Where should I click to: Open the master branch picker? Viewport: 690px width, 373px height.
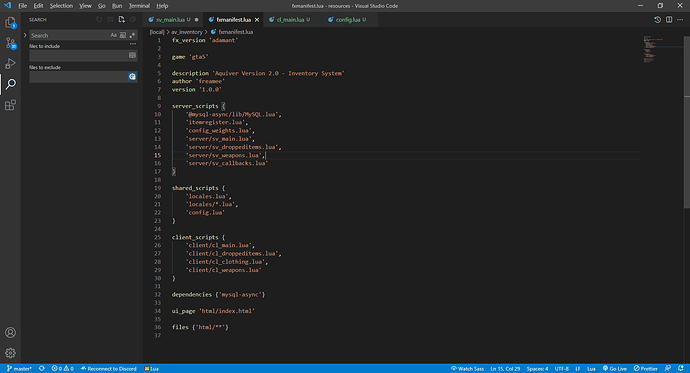[x=19, y=369]
